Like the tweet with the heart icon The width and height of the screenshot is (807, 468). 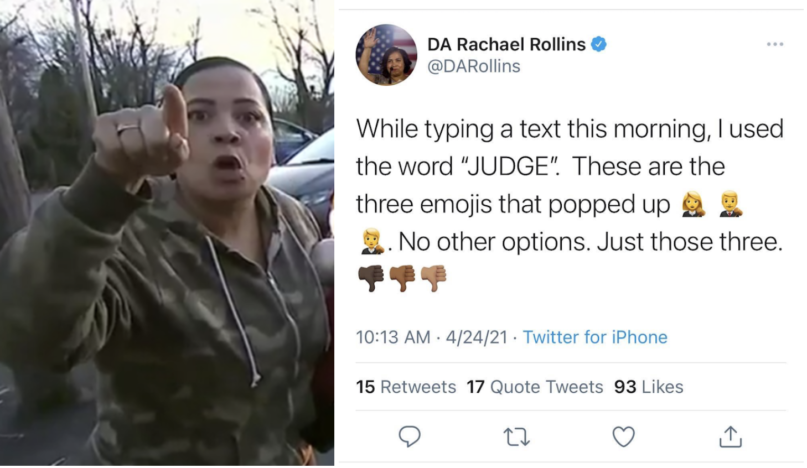[623, 437]
